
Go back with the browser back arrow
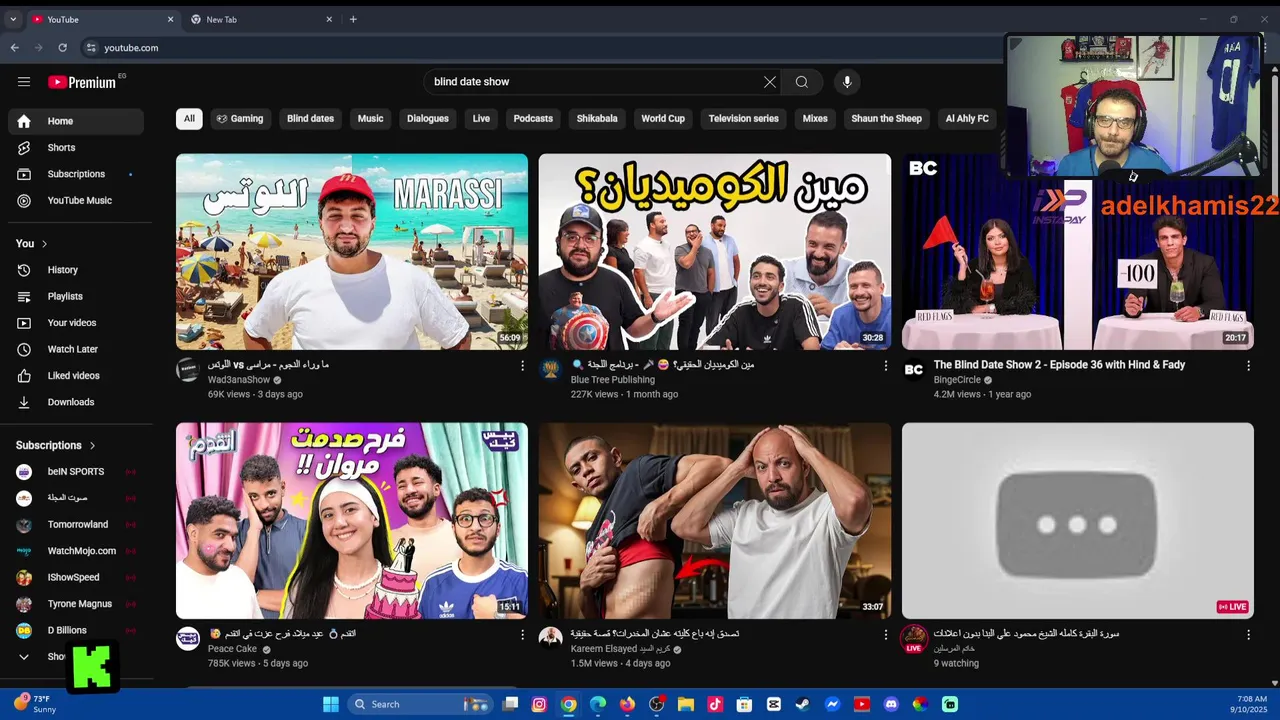click(14, 47)
